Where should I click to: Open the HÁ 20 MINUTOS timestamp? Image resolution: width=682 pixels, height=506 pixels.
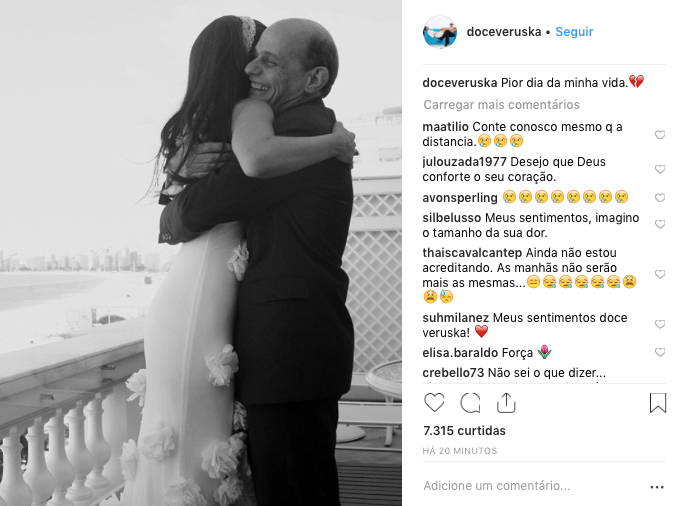460,451
